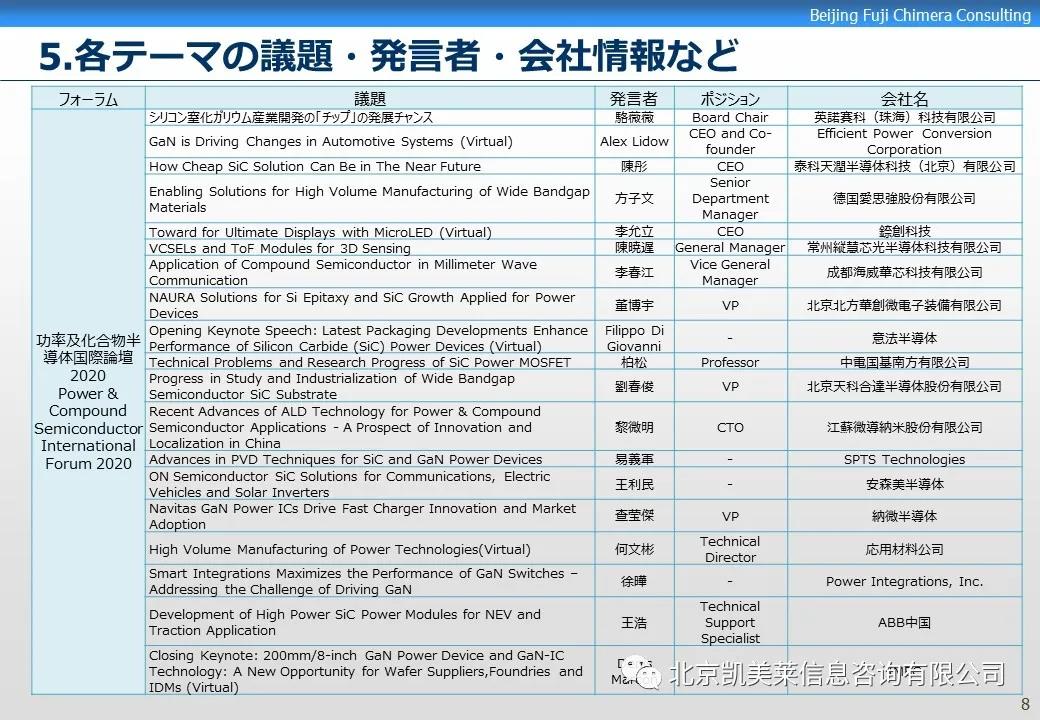Click the 'CEO and Co-founder' position cell
The image size is (1040, 720).
pos(730,141)
